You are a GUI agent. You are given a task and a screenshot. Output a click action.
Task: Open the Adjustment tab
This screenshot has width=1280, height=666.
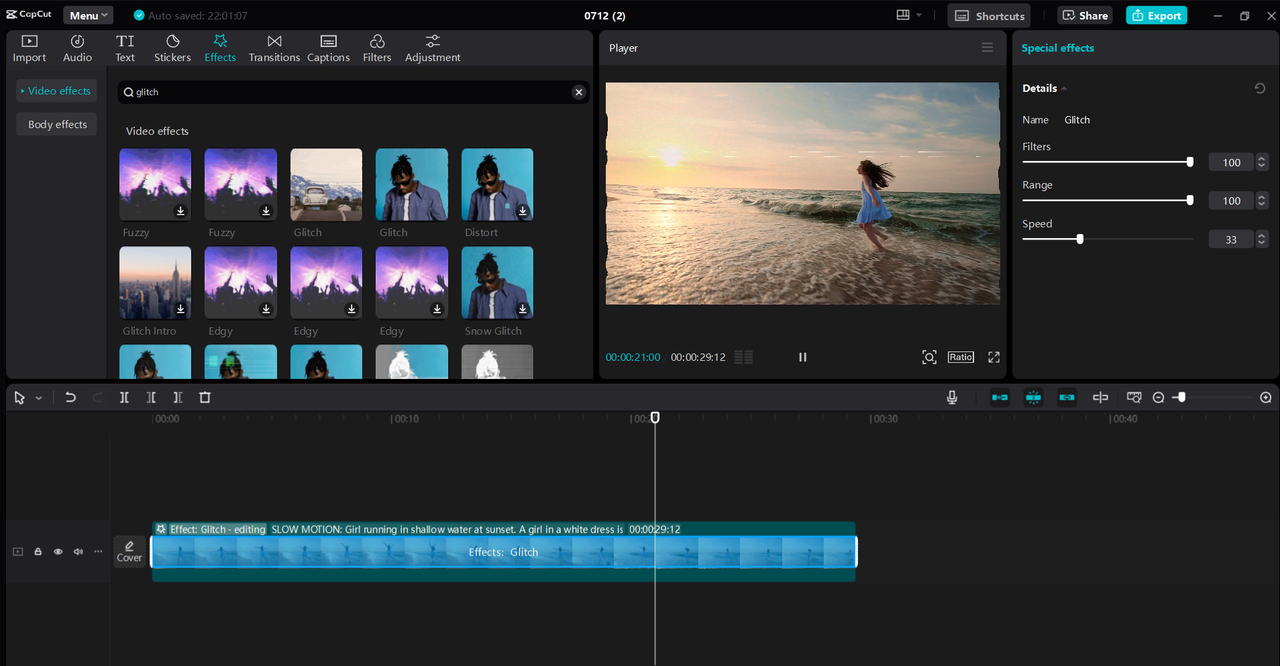click(433, 48)
